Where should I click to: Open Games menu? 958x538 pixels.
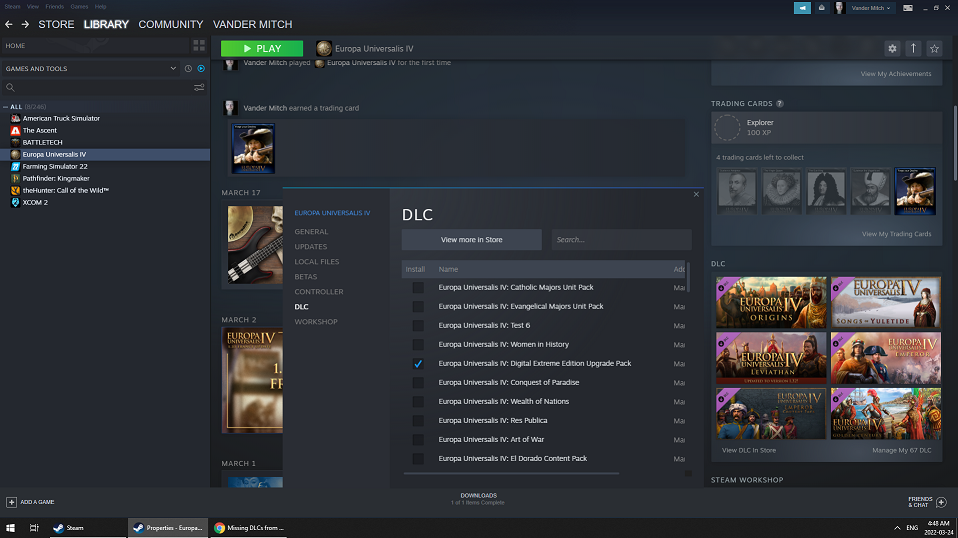pos(79,7)
